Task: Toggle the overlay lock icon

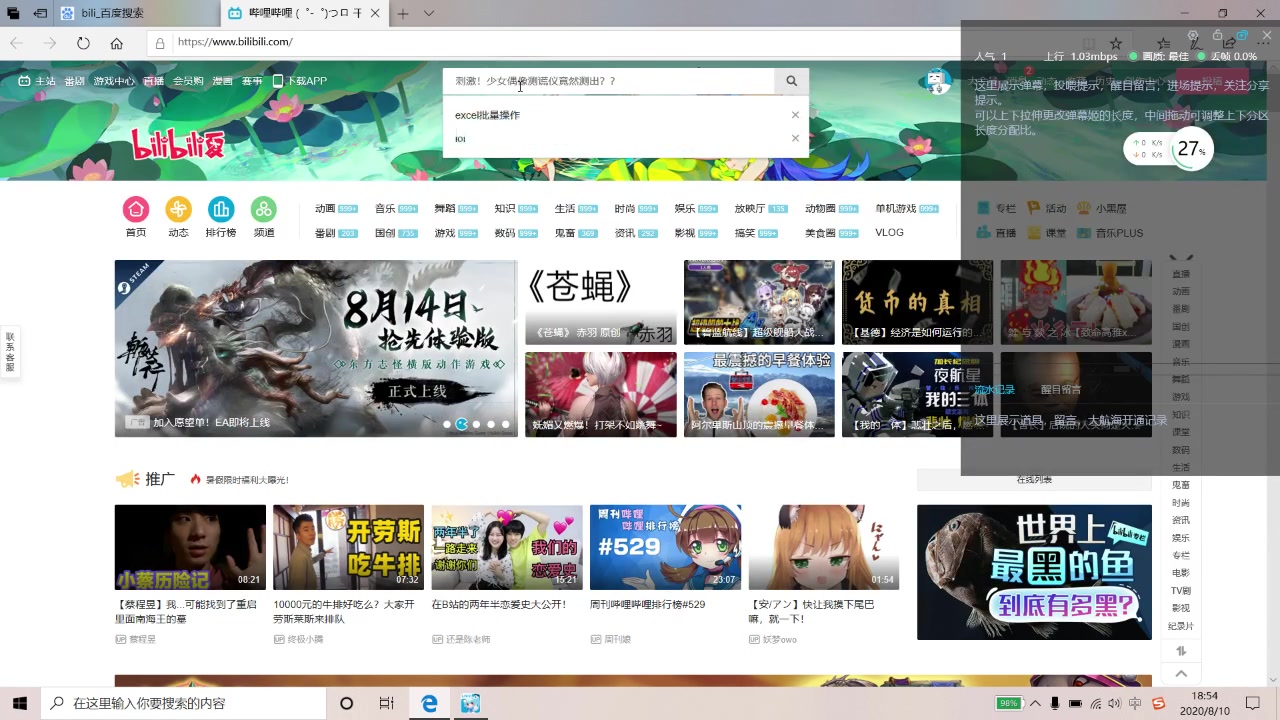Action: [1217, 36]
